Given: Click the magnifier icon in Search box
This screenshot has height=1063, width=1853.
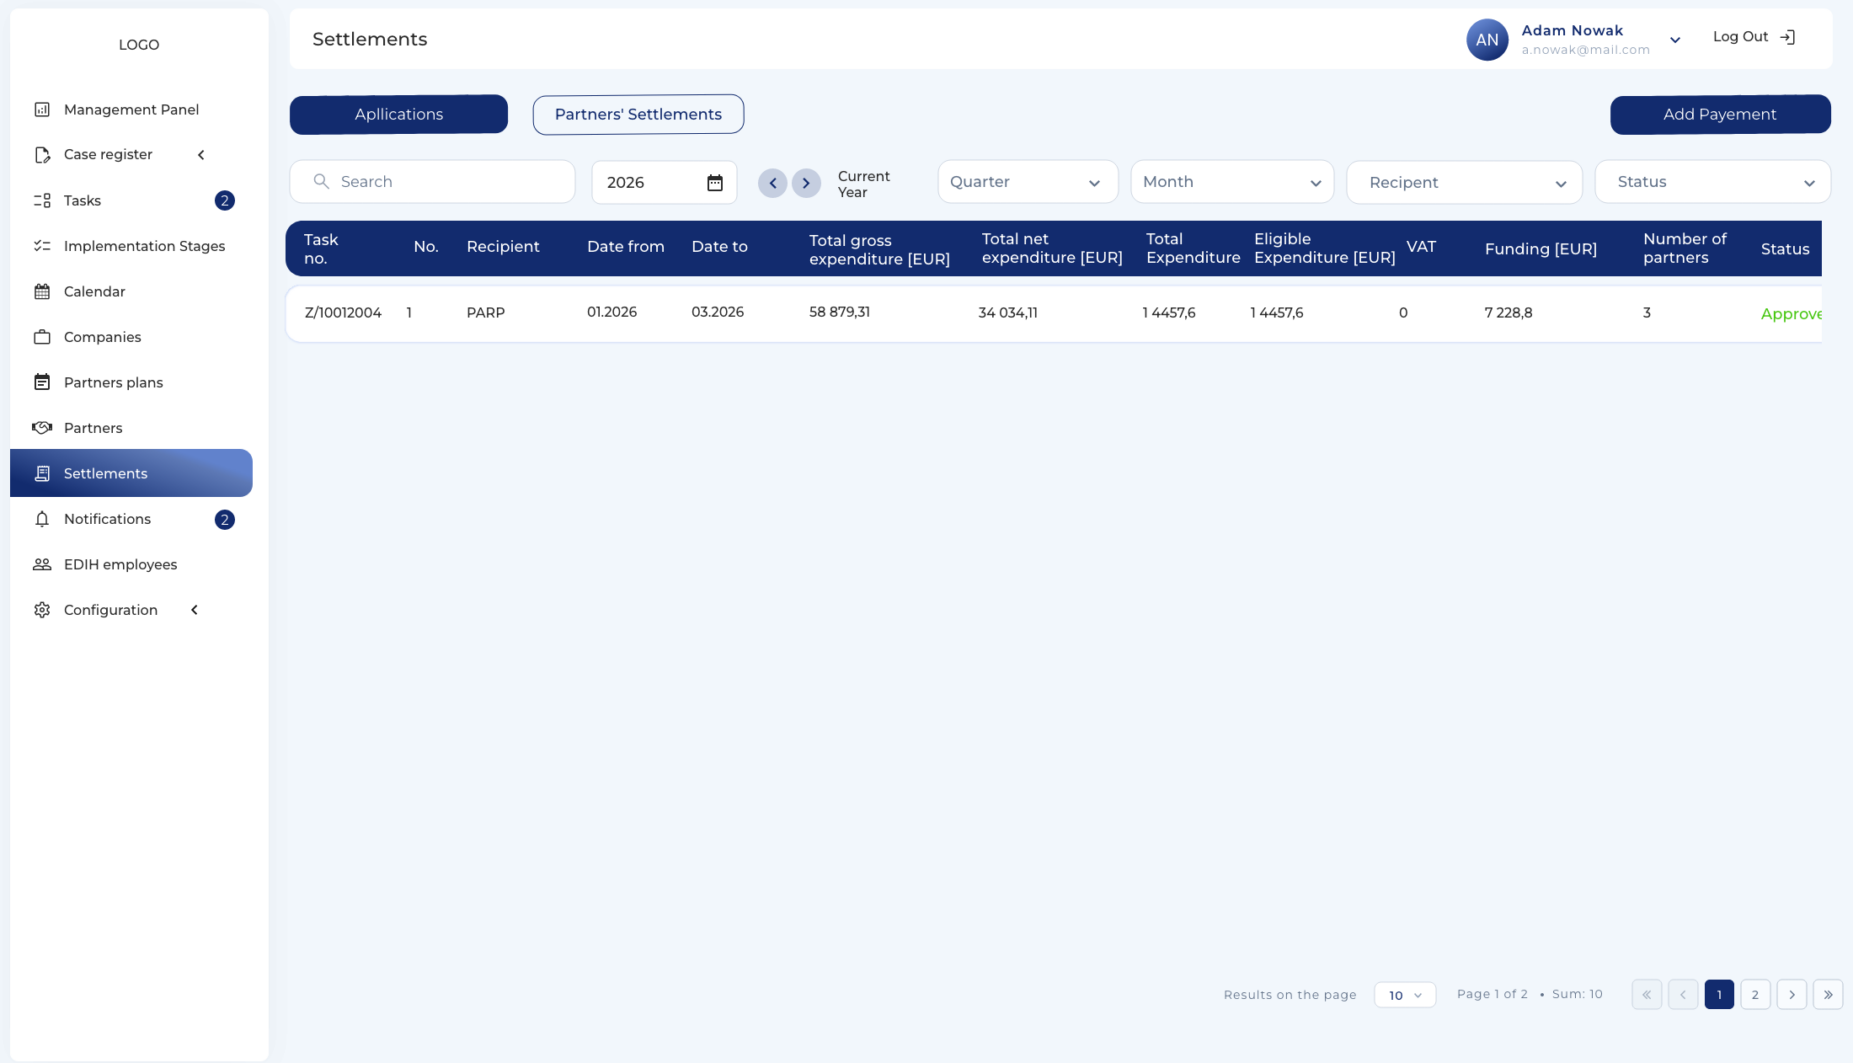Looking at the screenshot, I should (x=321, y=181).
